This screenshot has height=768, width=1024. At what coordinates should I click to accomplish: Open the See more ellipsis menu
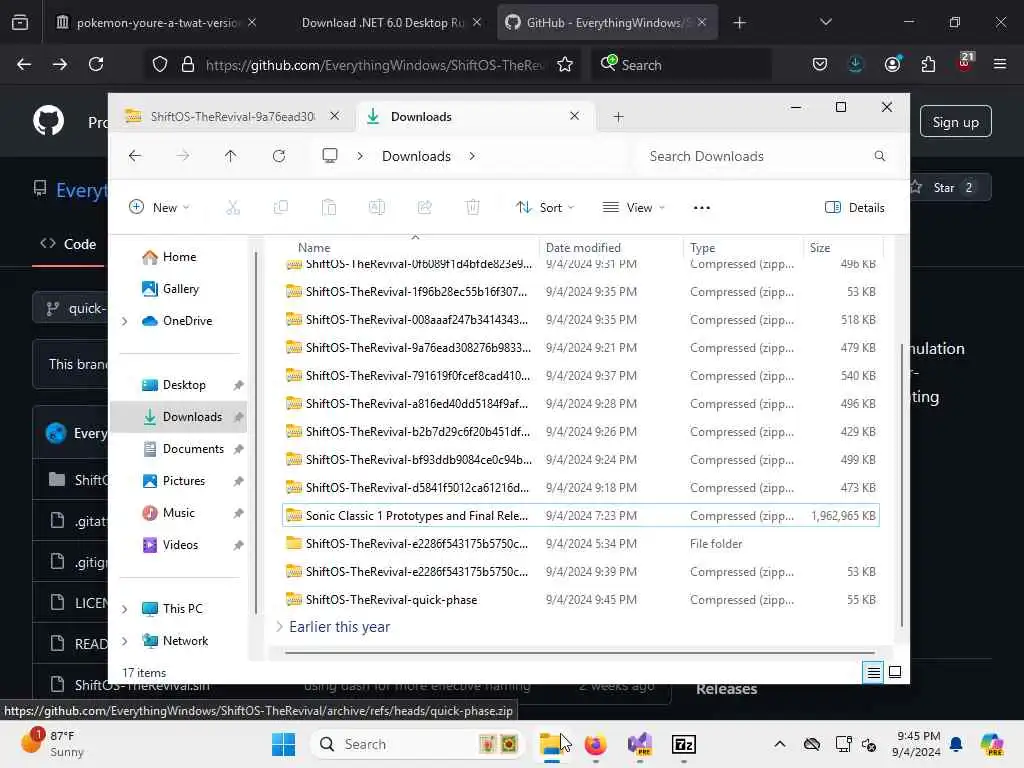coord(701,208)
